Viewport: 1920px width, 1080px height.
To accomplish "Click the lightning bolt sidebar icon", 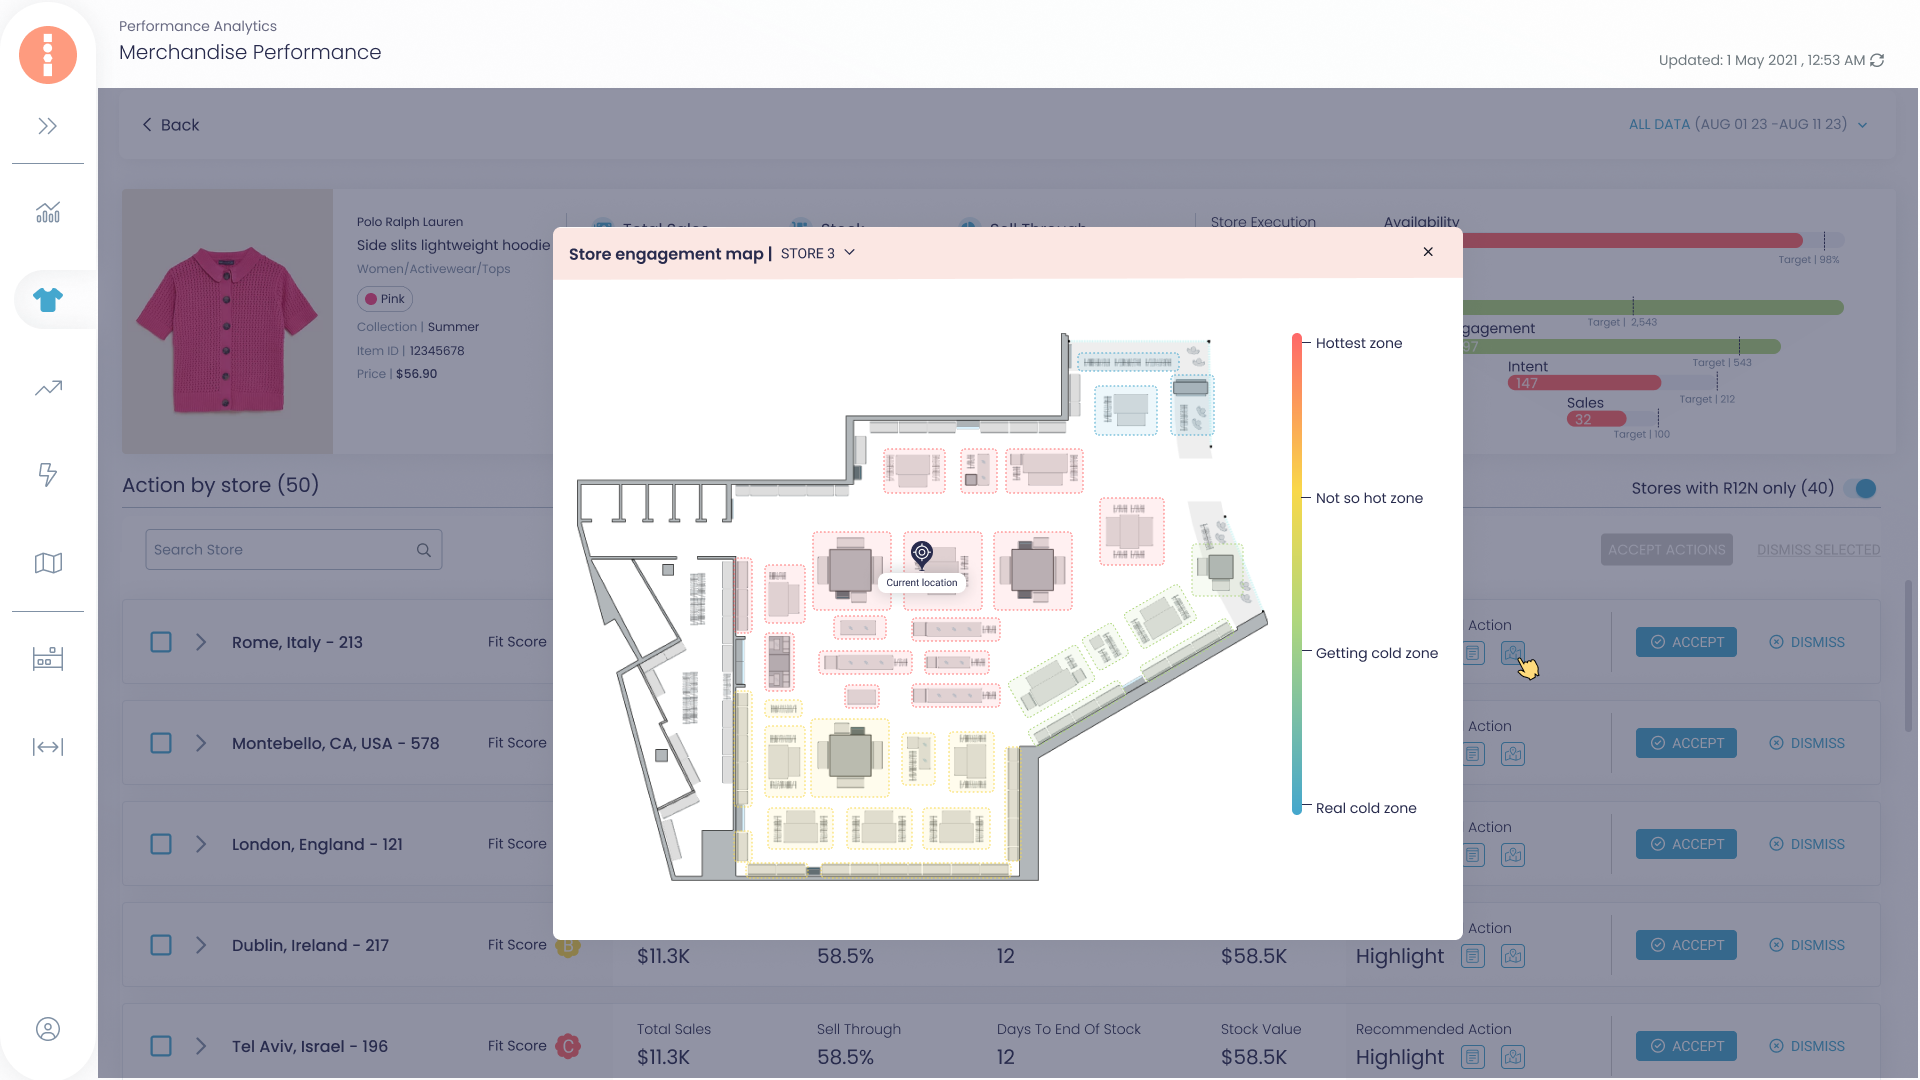I will [x=47, y=474].
